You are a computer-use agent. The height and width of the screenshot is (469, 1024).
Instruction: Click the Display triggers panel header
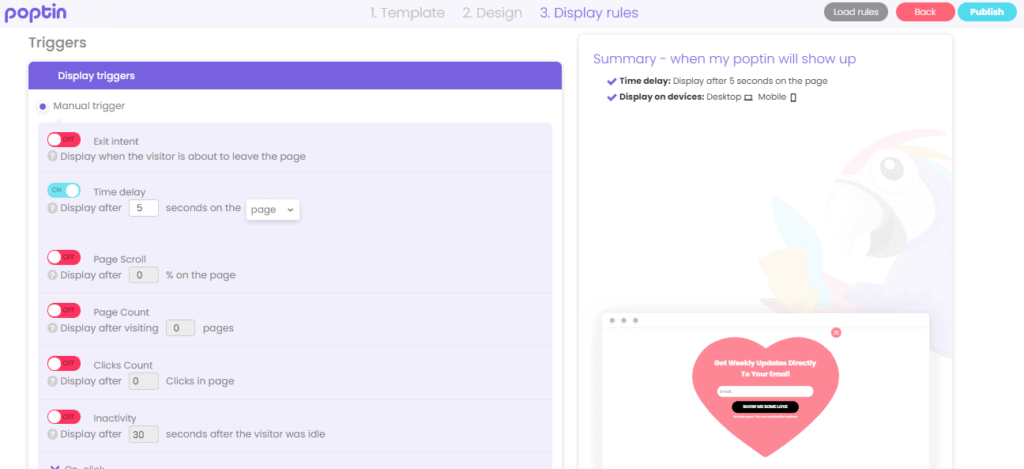click(x=295, y=76)
